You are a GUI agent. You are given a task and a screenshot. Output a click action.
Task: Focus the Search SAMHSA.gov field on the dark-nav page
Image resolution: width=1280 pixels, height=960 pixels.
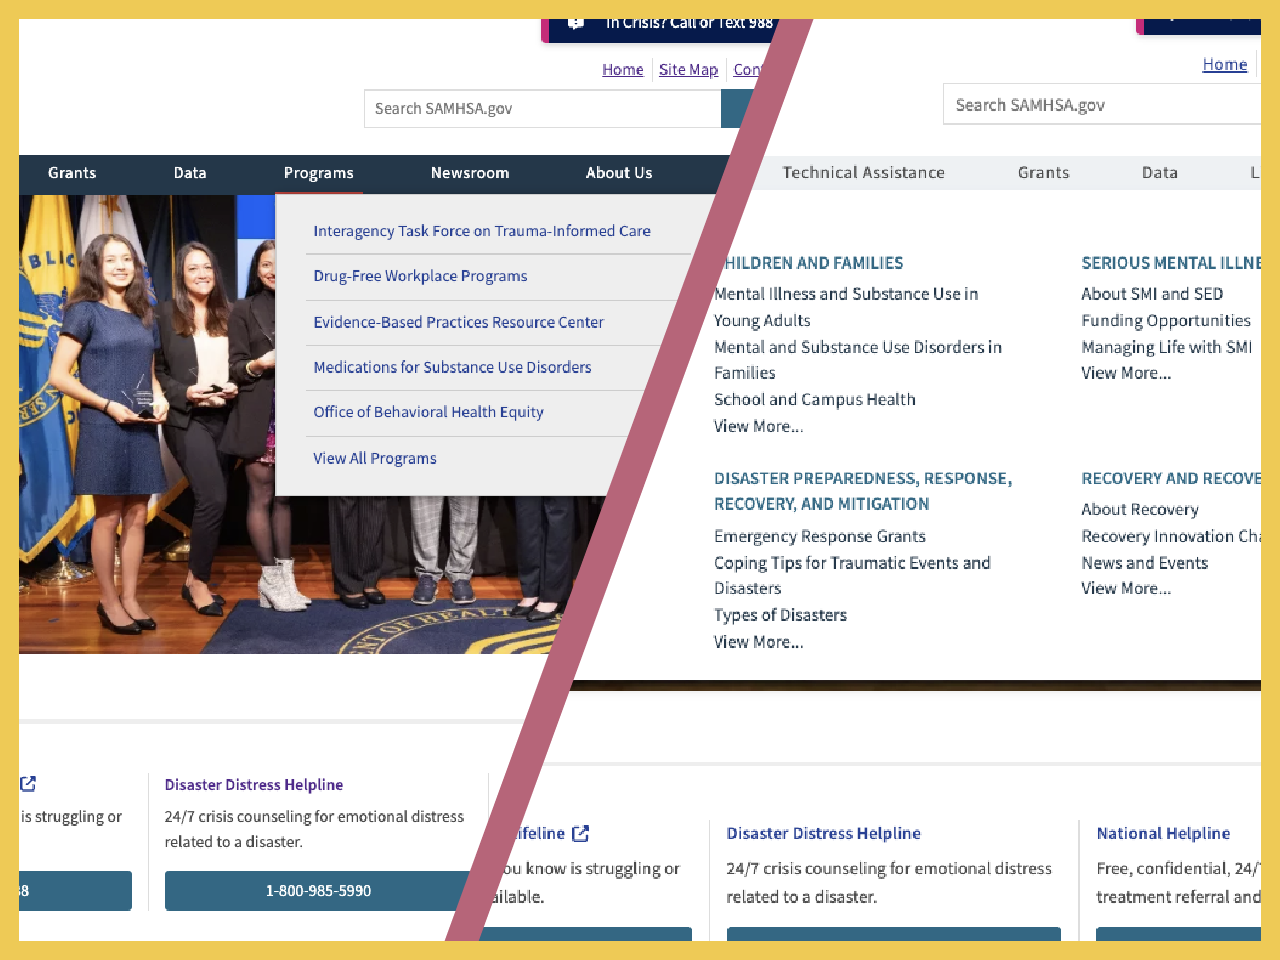[542, 109]
